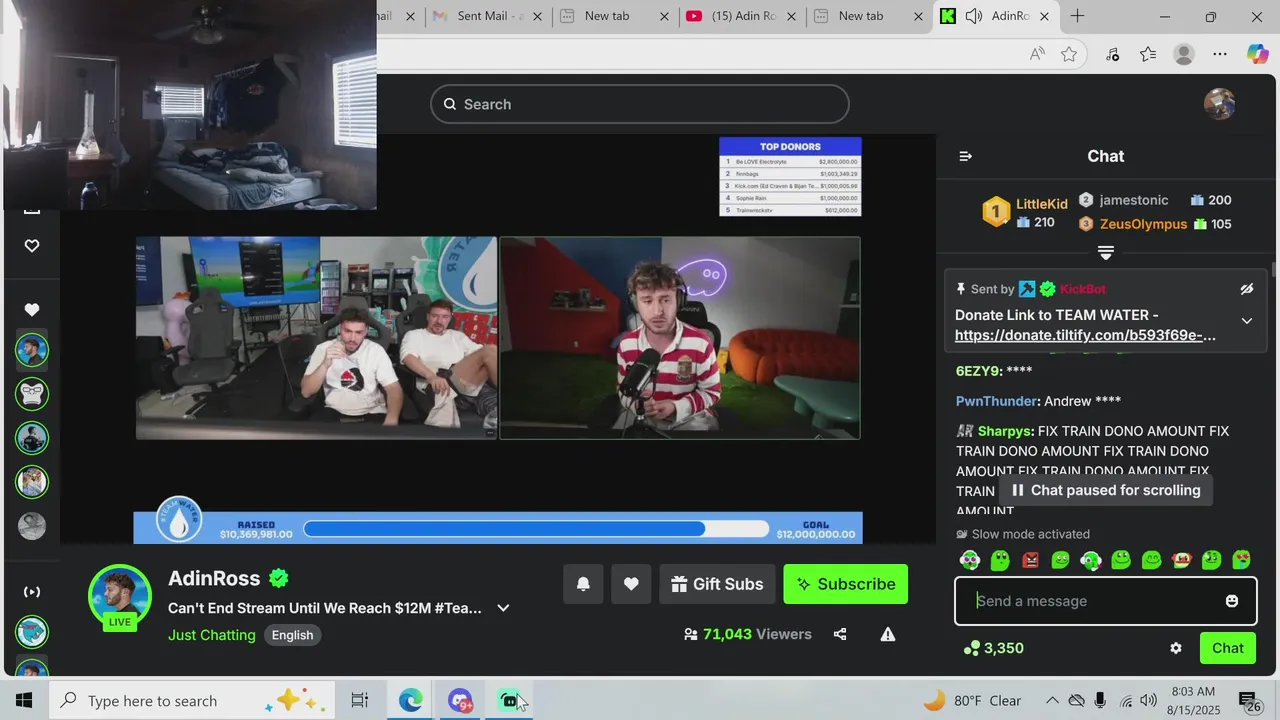
Task: Open the volume control in system tray
Action: [x=1149, y=700]
